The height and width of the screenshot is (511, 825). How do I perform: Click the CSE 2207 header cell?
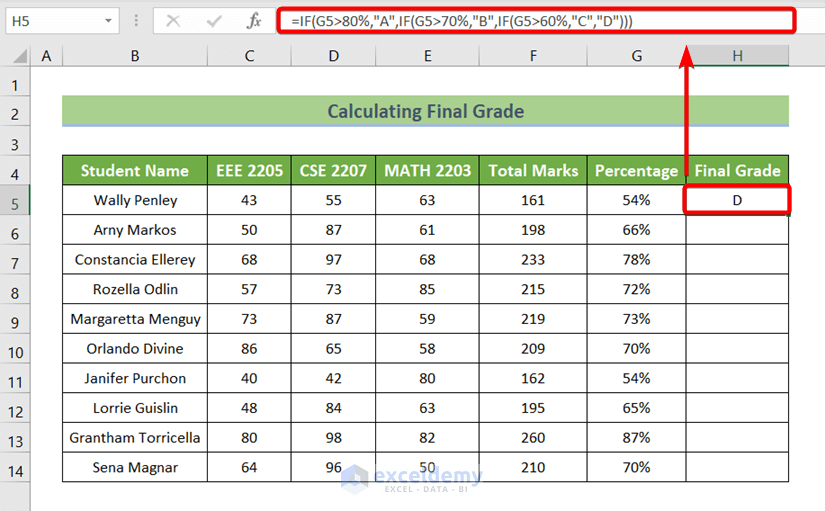pyautogui.click(x=334, y=171)
